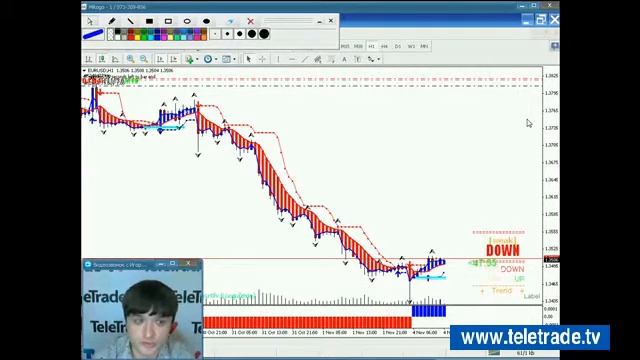Switch chart to candlestick type
Viewport: 640px width, 360px height.
(x=102, y=59)
